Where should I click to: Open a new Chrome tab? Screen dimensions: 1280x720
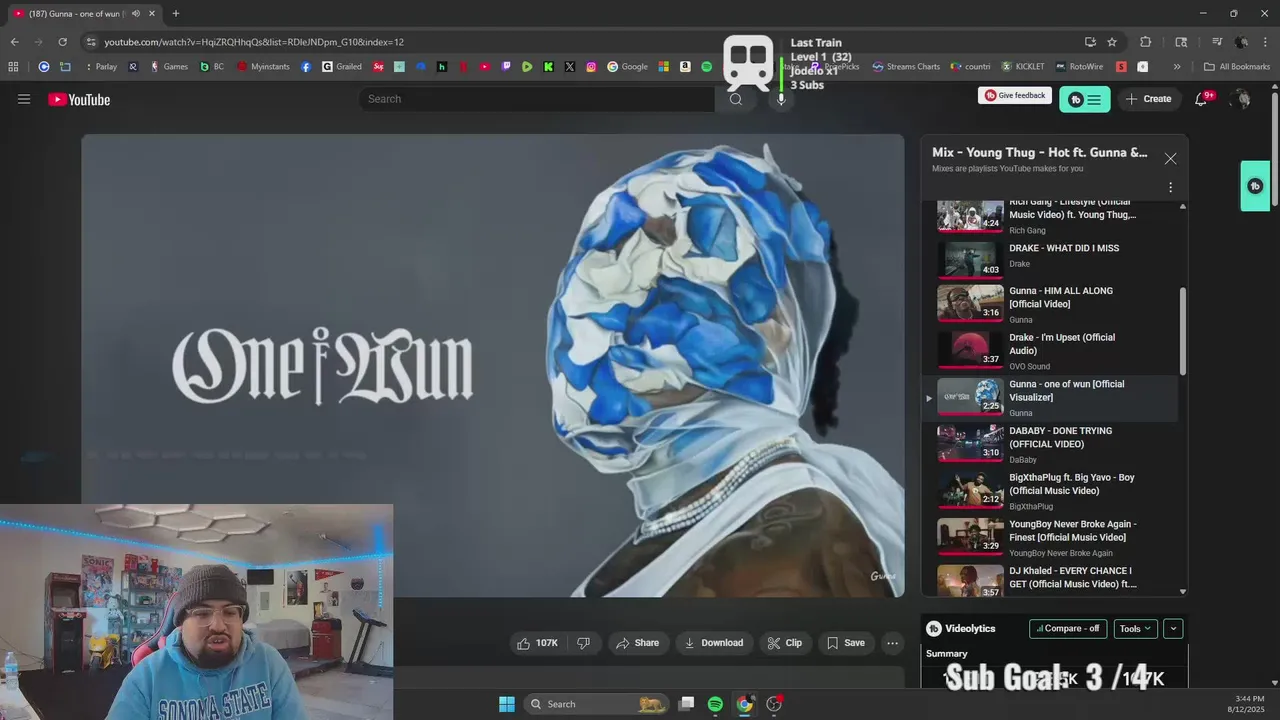point(175,14)
